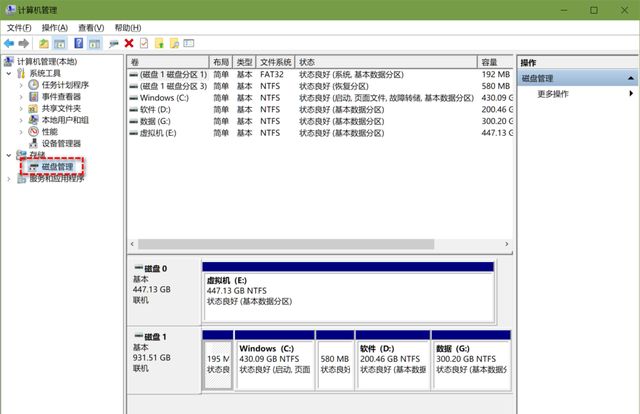Click the search folder toolbar icon
This screenshot has height=414, width=640.
(174, 43)
